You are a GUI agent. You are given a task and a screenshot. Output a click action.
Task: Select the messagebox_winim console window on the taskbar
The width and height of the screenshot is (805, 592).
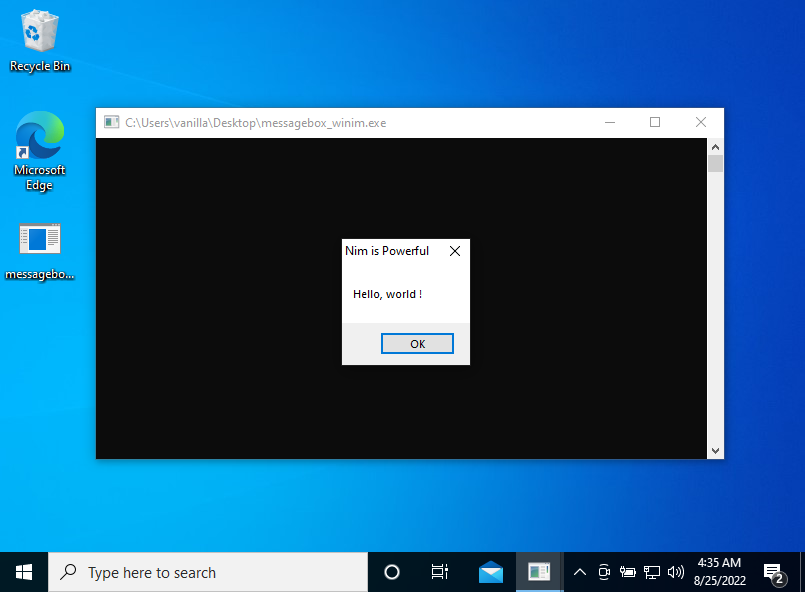click(x=539, y=571)
